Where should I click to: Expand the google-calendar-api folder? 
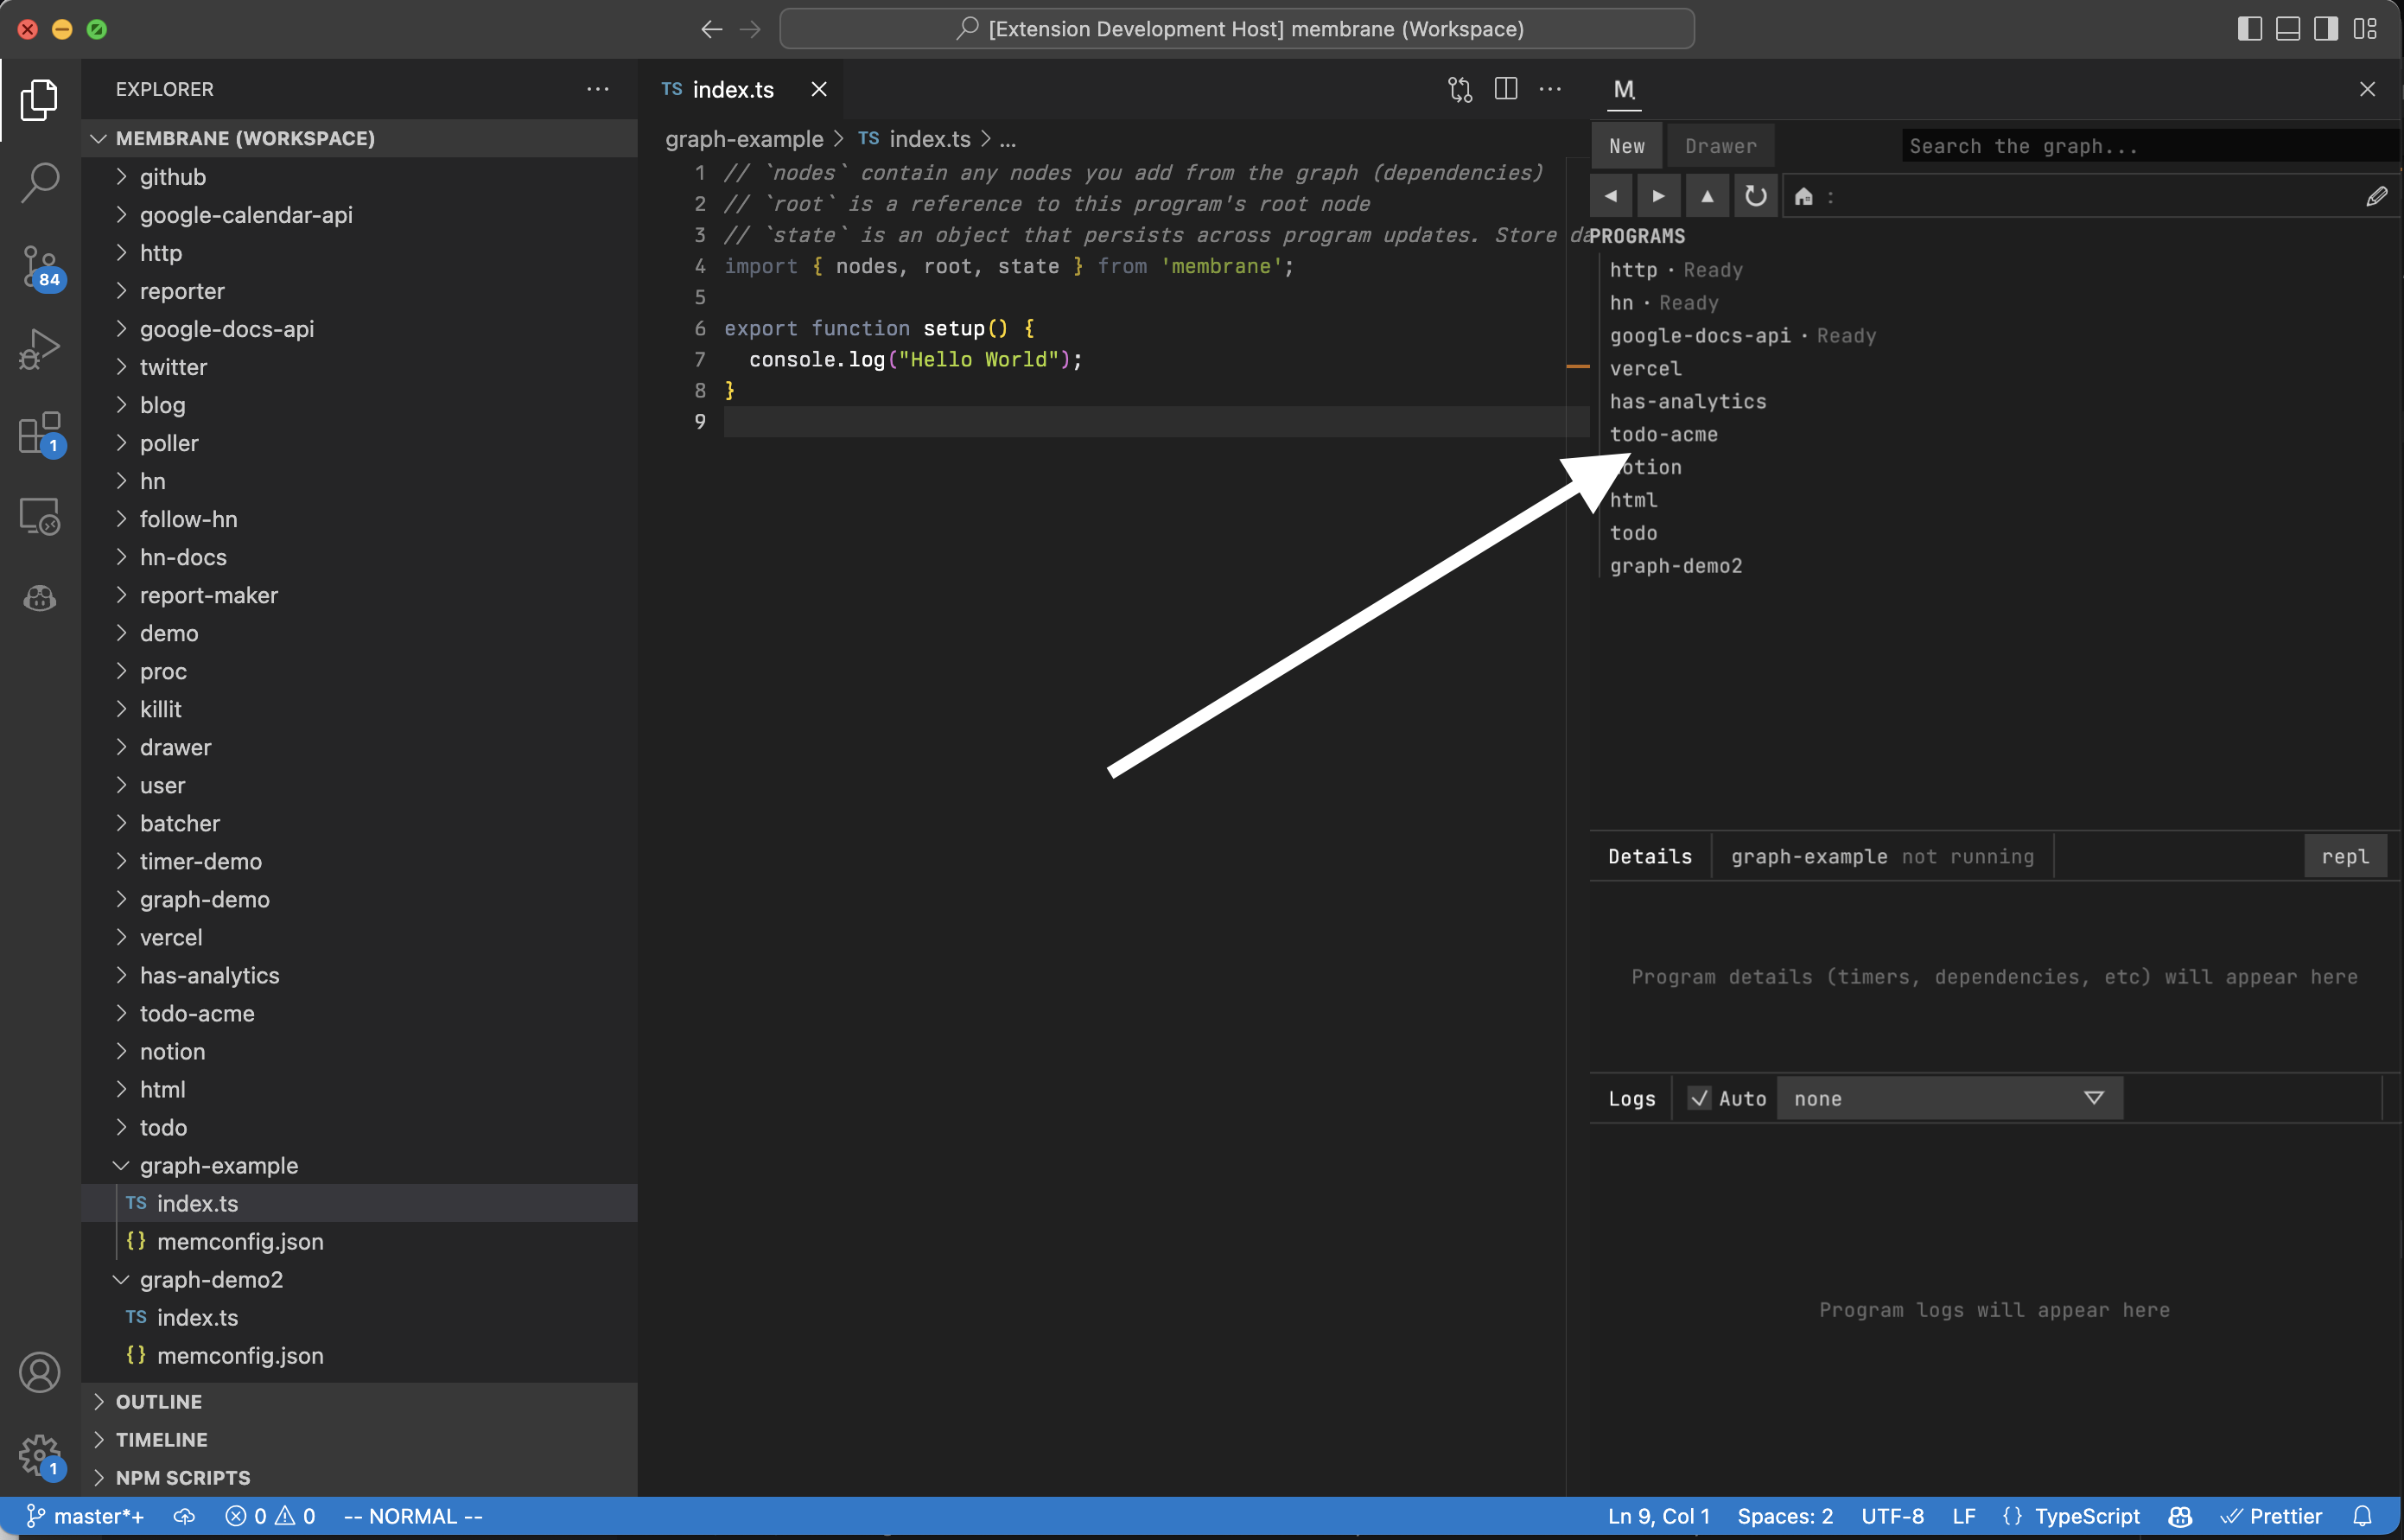coord(359,215)
